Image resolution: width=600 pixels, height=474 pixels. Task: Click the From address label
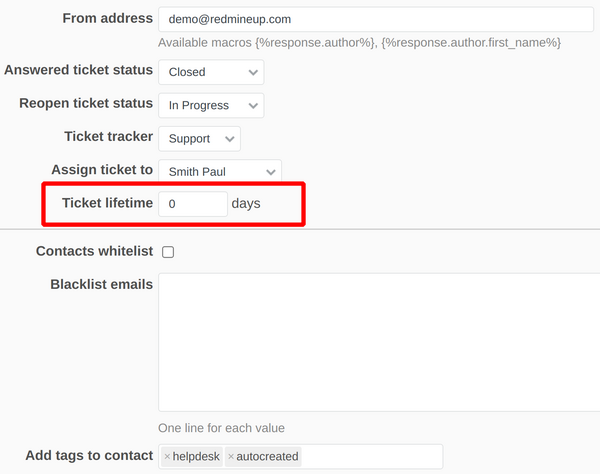(107, 19)
